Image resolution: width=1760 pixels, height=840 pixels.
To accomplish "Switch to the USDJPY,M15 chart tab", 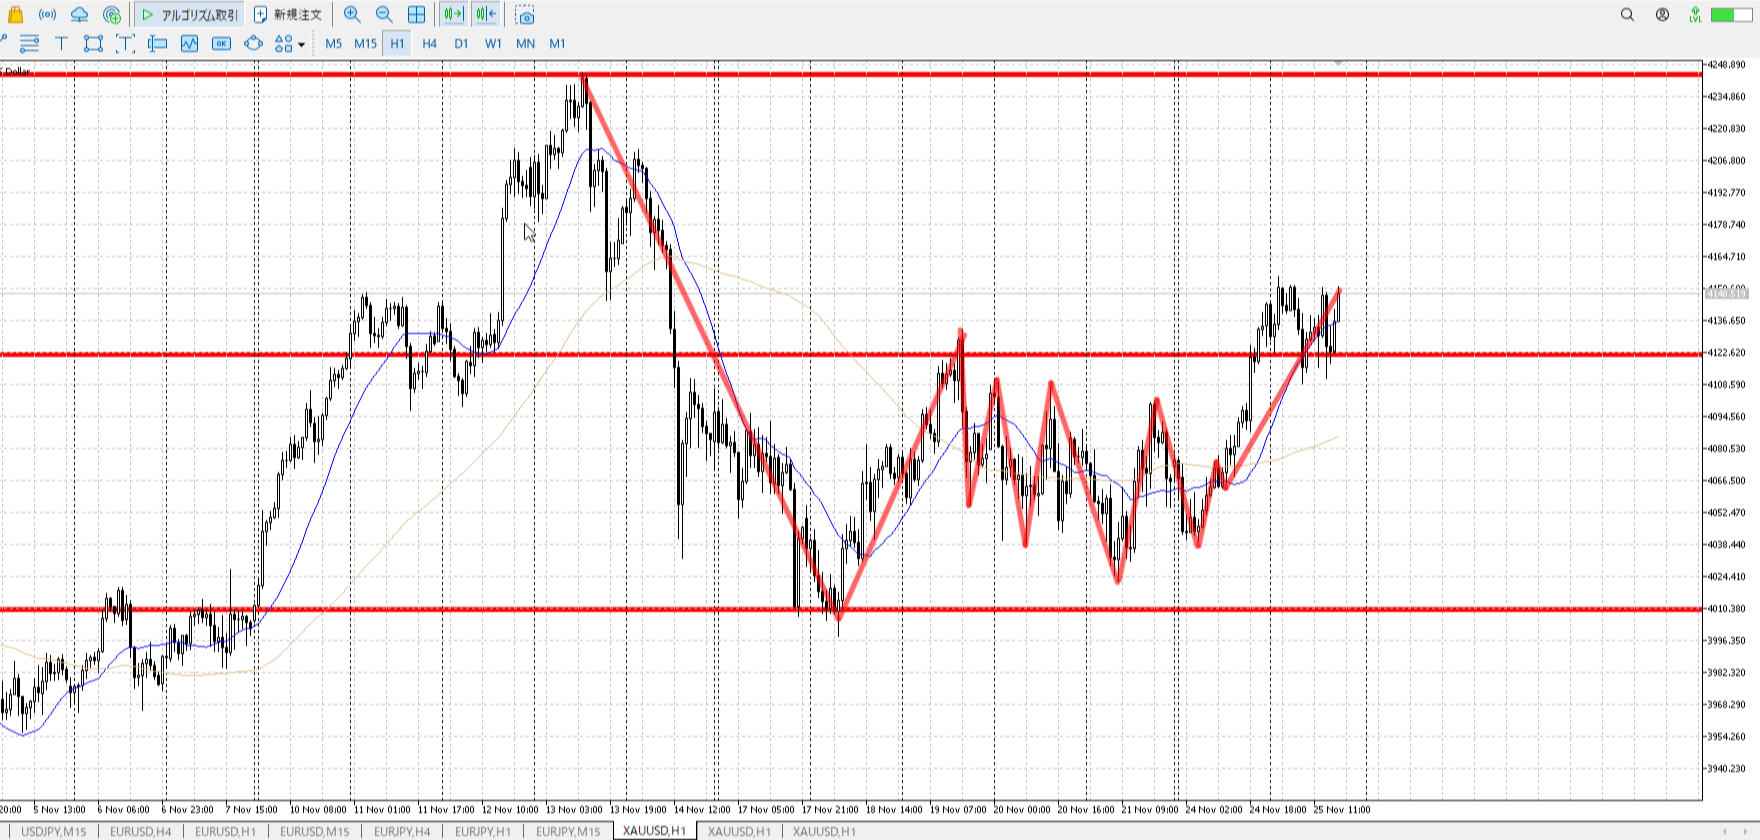I will pos(54,831).
